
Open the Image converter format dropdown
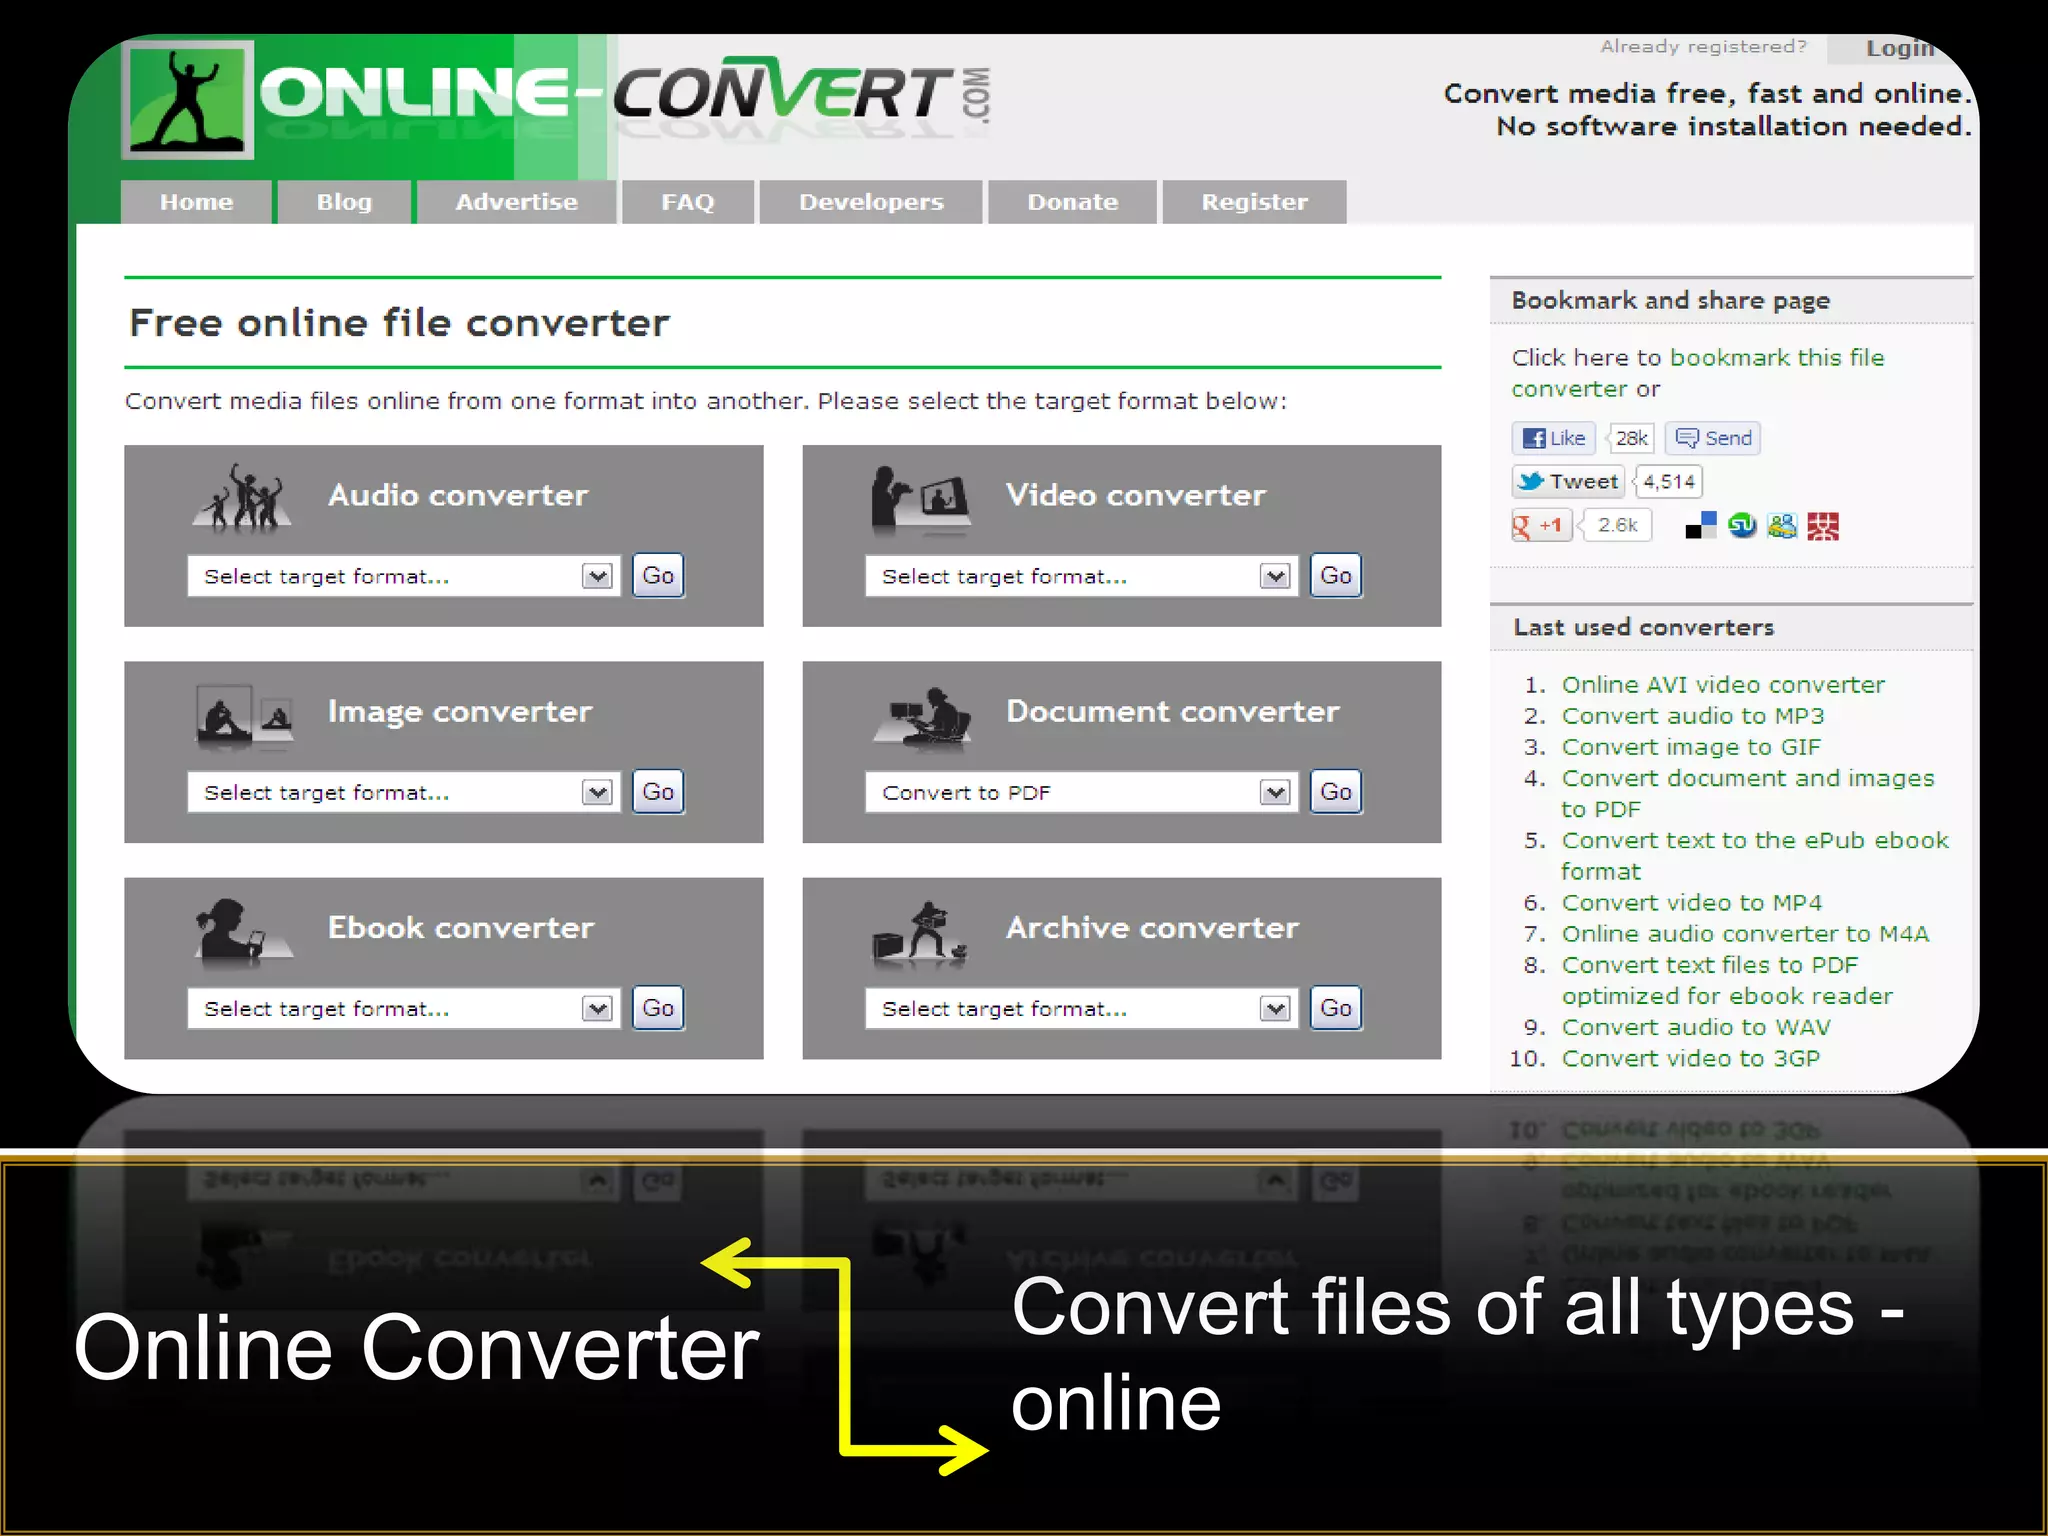tap(404, 792)
